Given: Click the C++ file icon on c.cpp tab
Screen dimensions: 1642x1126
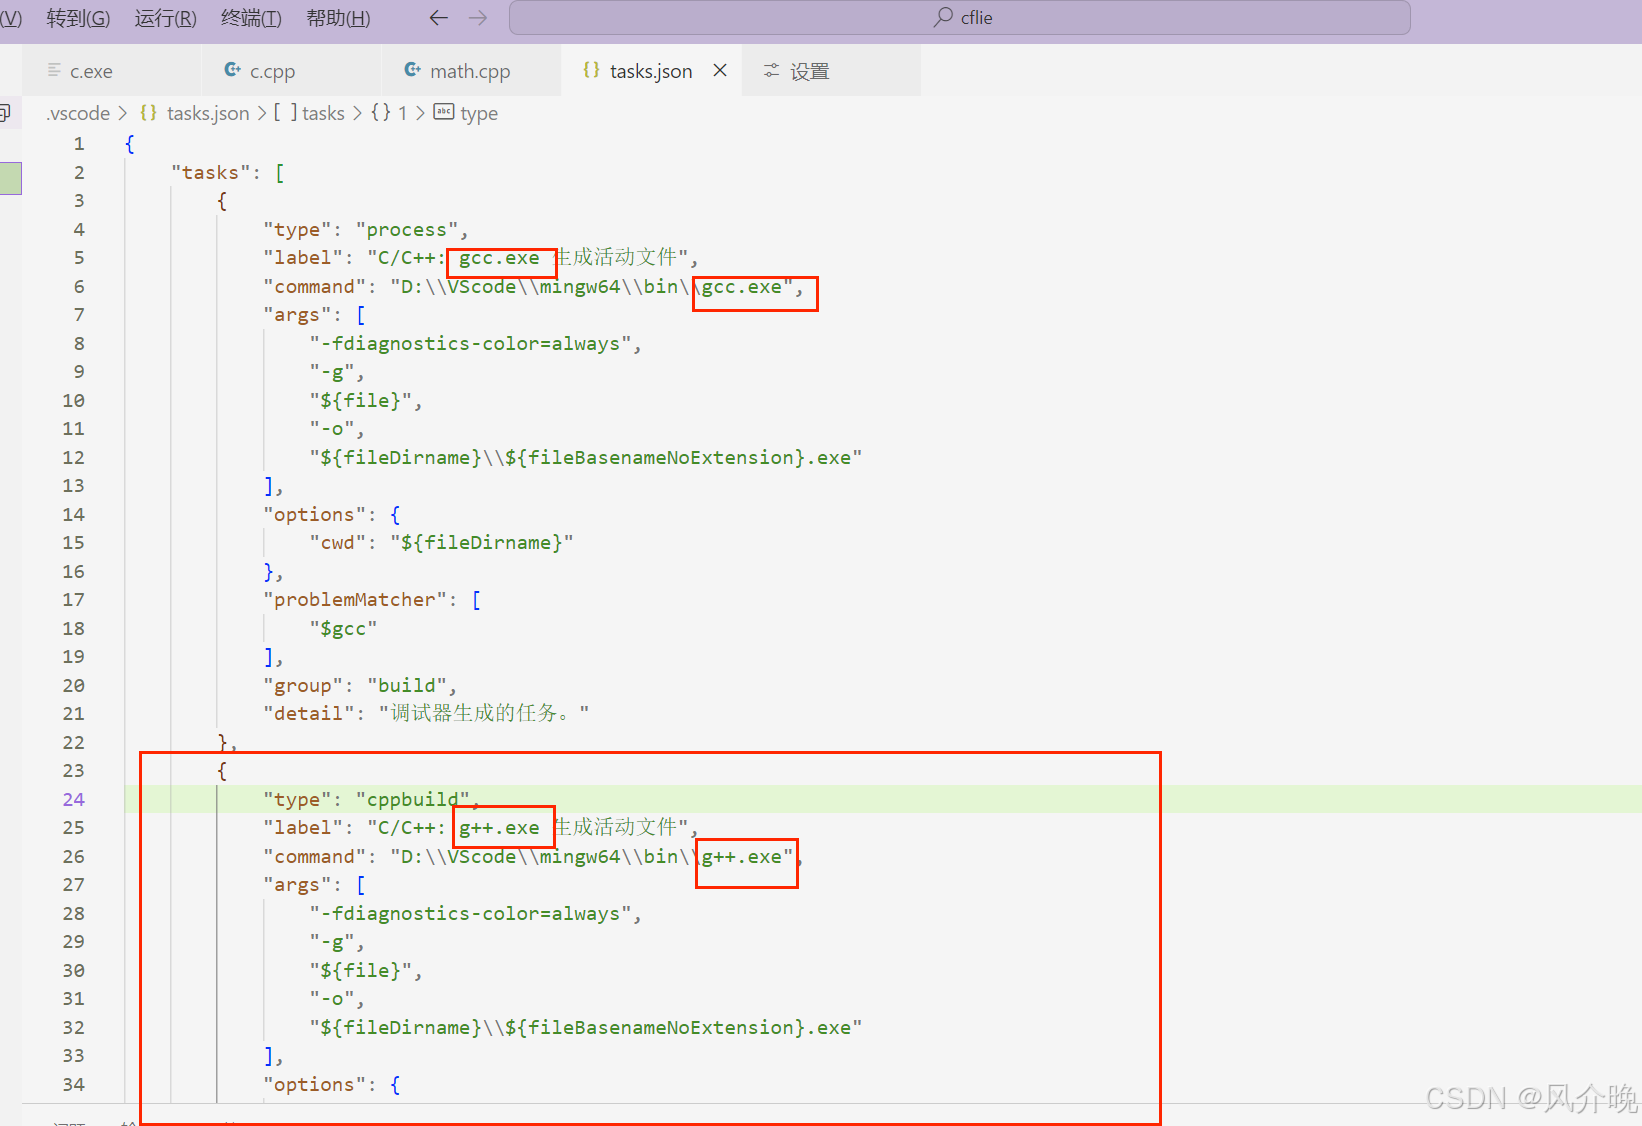Looking at the screenshot, I should tap(232, 70).
